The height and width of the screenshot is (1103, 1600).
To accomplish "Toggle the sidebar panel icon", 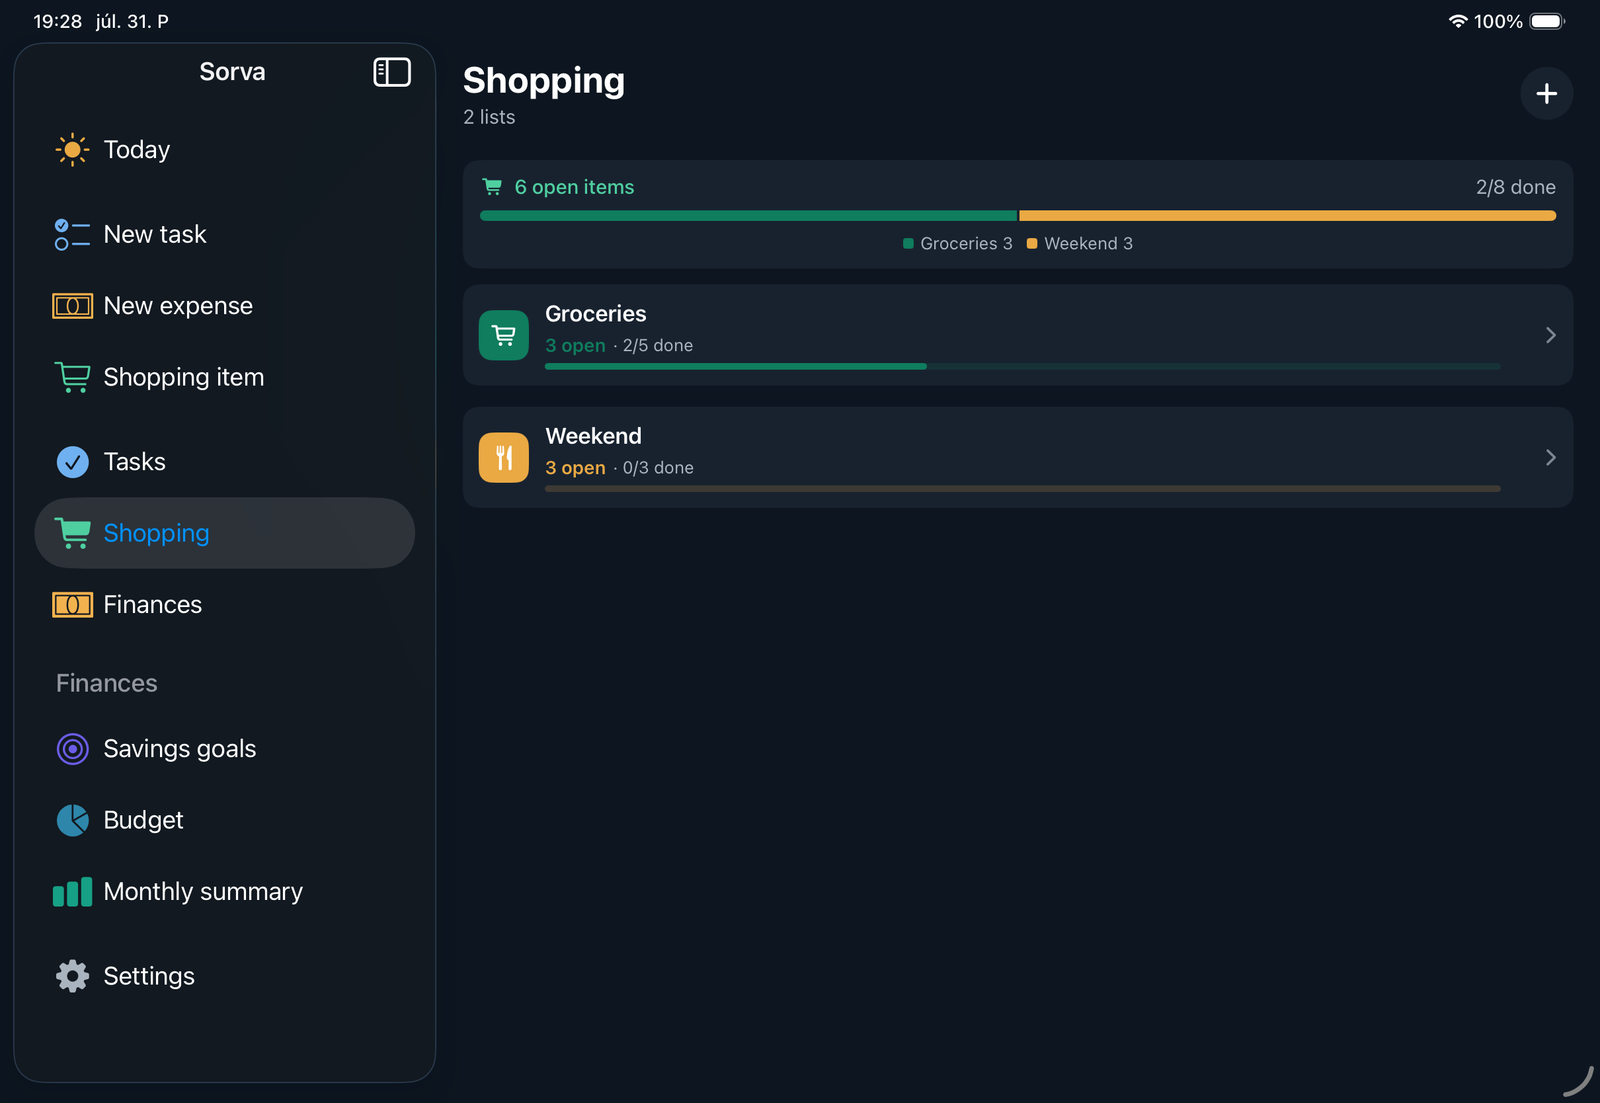I will (392, 72).
